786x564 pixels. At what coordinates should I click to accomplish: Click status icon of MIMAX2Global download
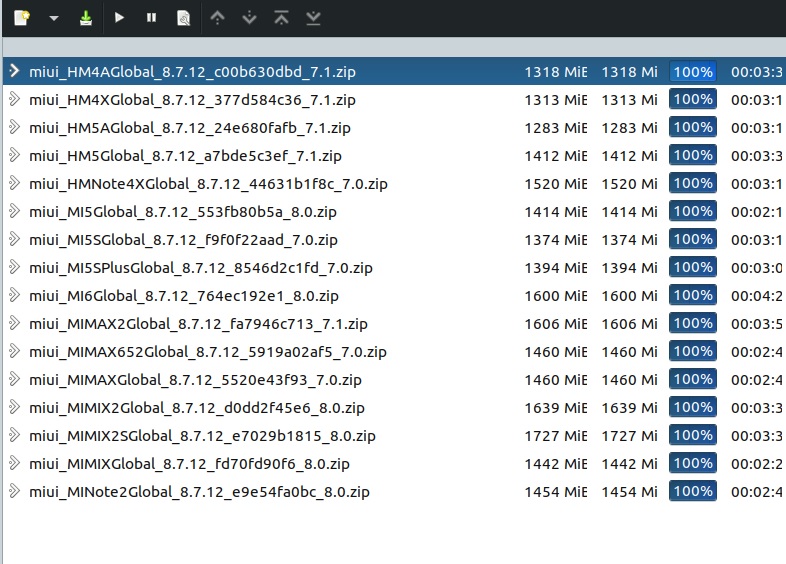15,324
